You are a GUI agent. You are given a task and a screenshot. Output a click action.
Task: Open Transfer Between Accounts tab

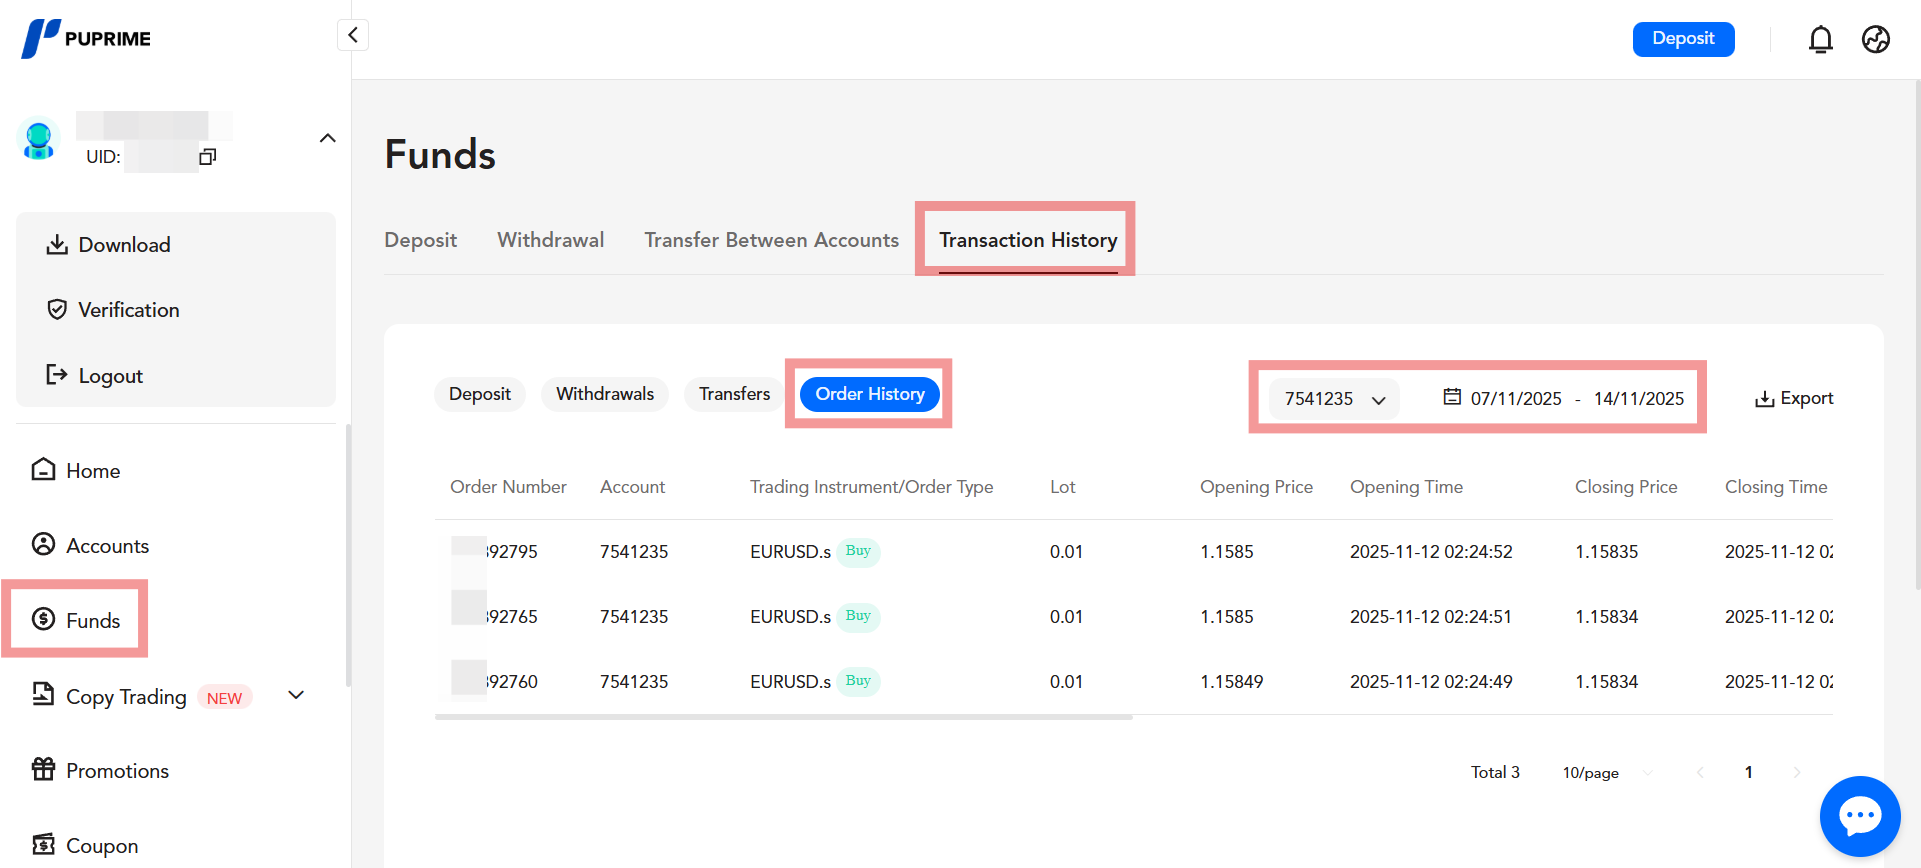click(x=771, y=240)
